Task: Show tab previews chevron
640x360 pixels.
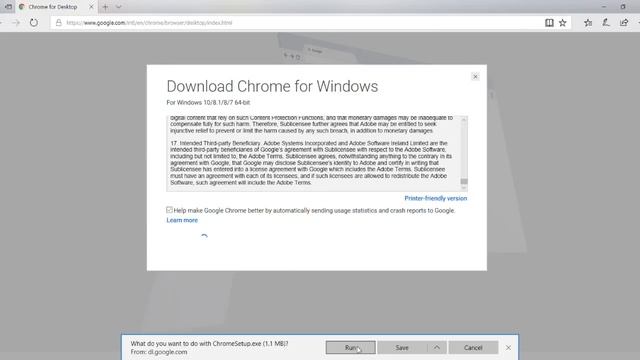Action: [118, 7]
